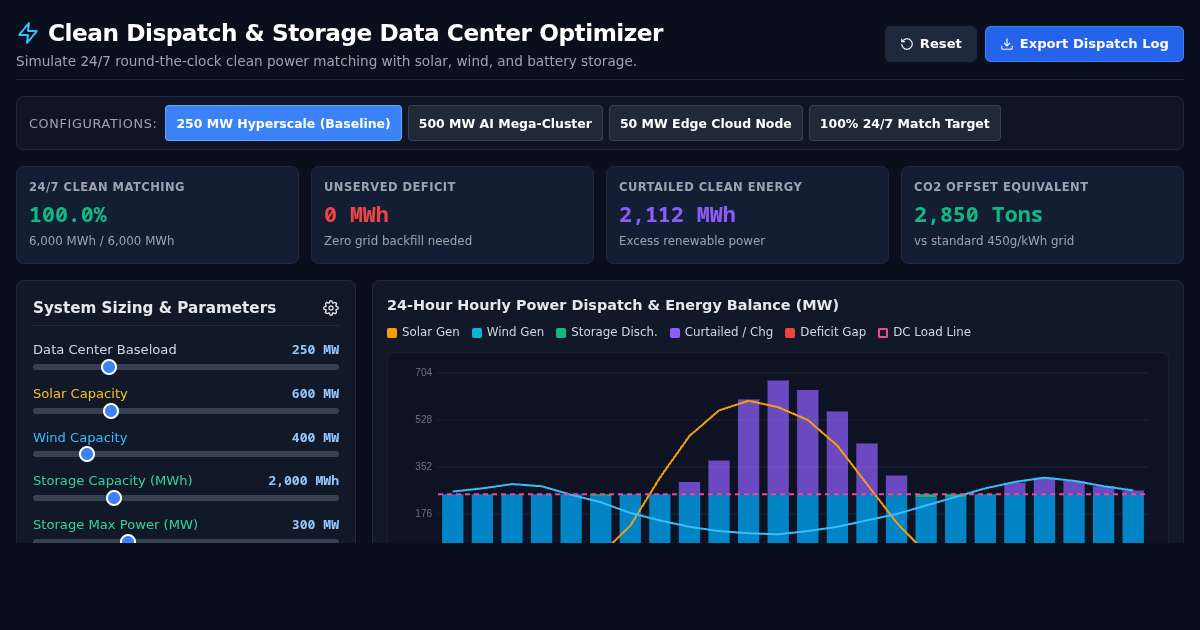The image size is (1200, 630).
Task: Click the 2,112 MWh curtailed energy value
Action: (677, 215)
